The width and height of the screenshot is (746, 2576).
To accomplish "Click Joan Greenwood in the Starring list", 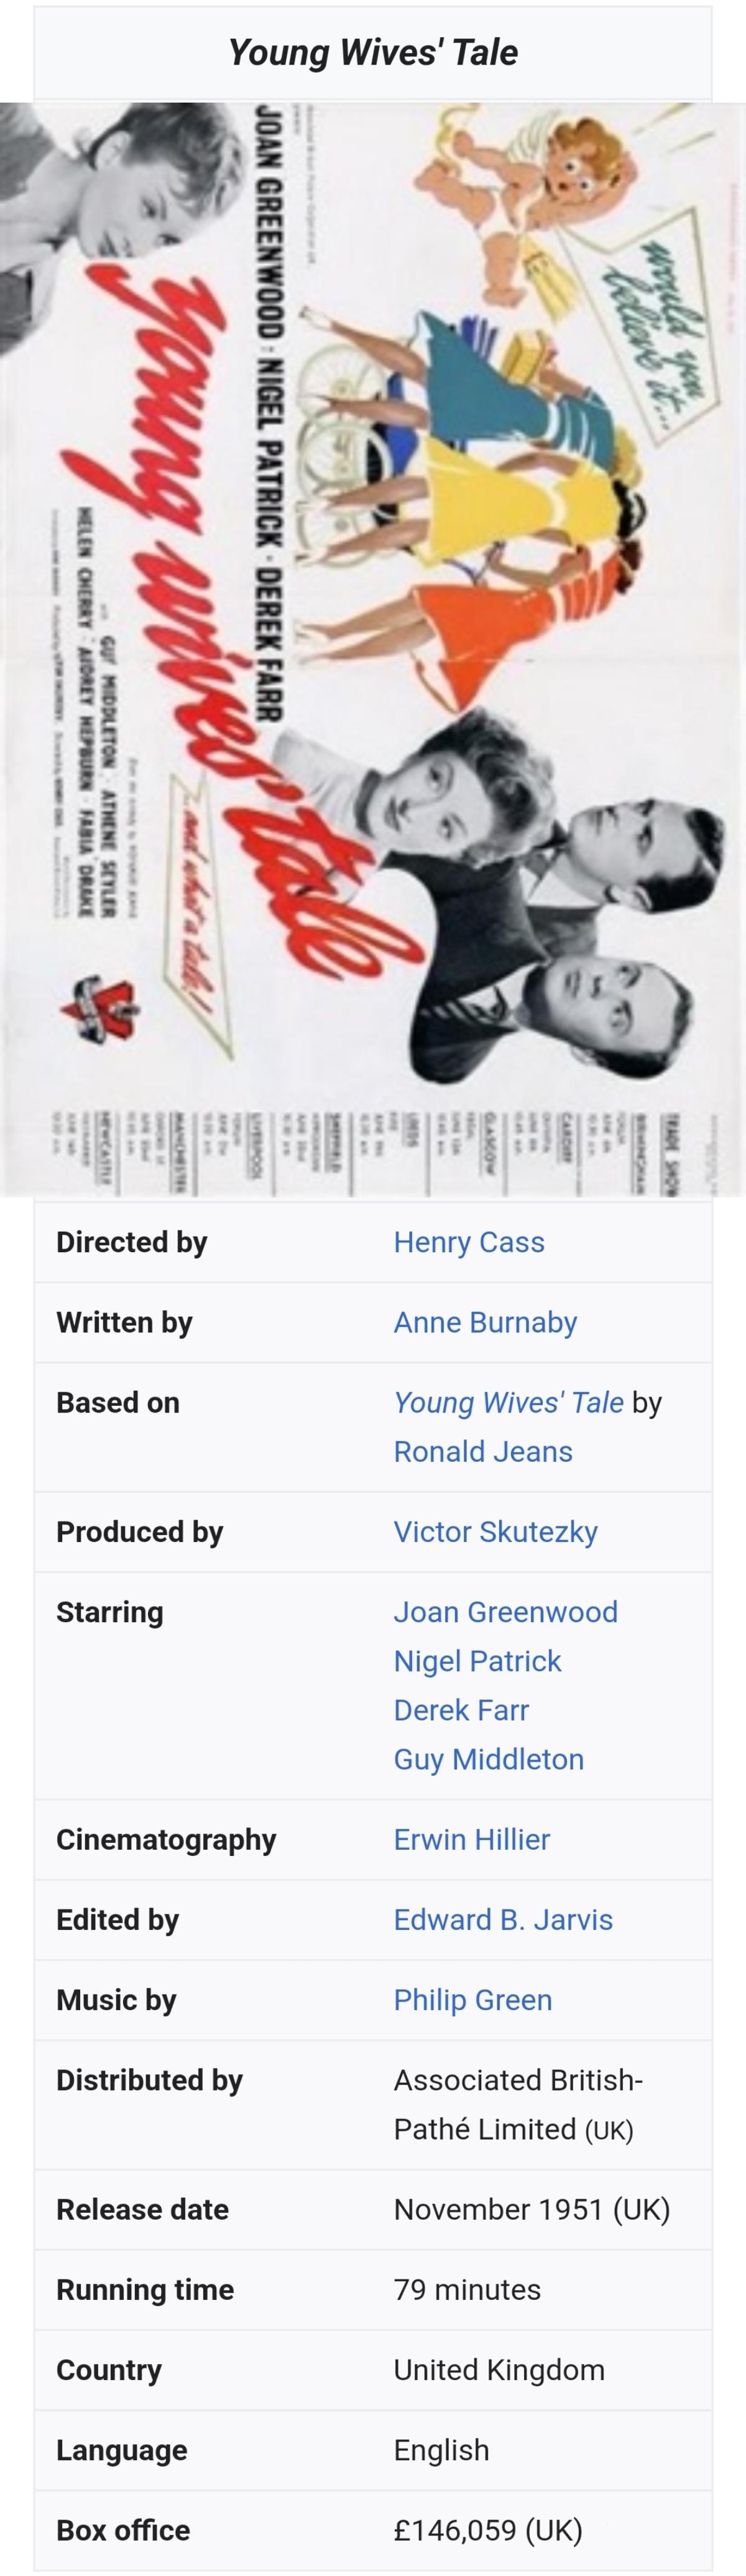I will pos(505,1611).
